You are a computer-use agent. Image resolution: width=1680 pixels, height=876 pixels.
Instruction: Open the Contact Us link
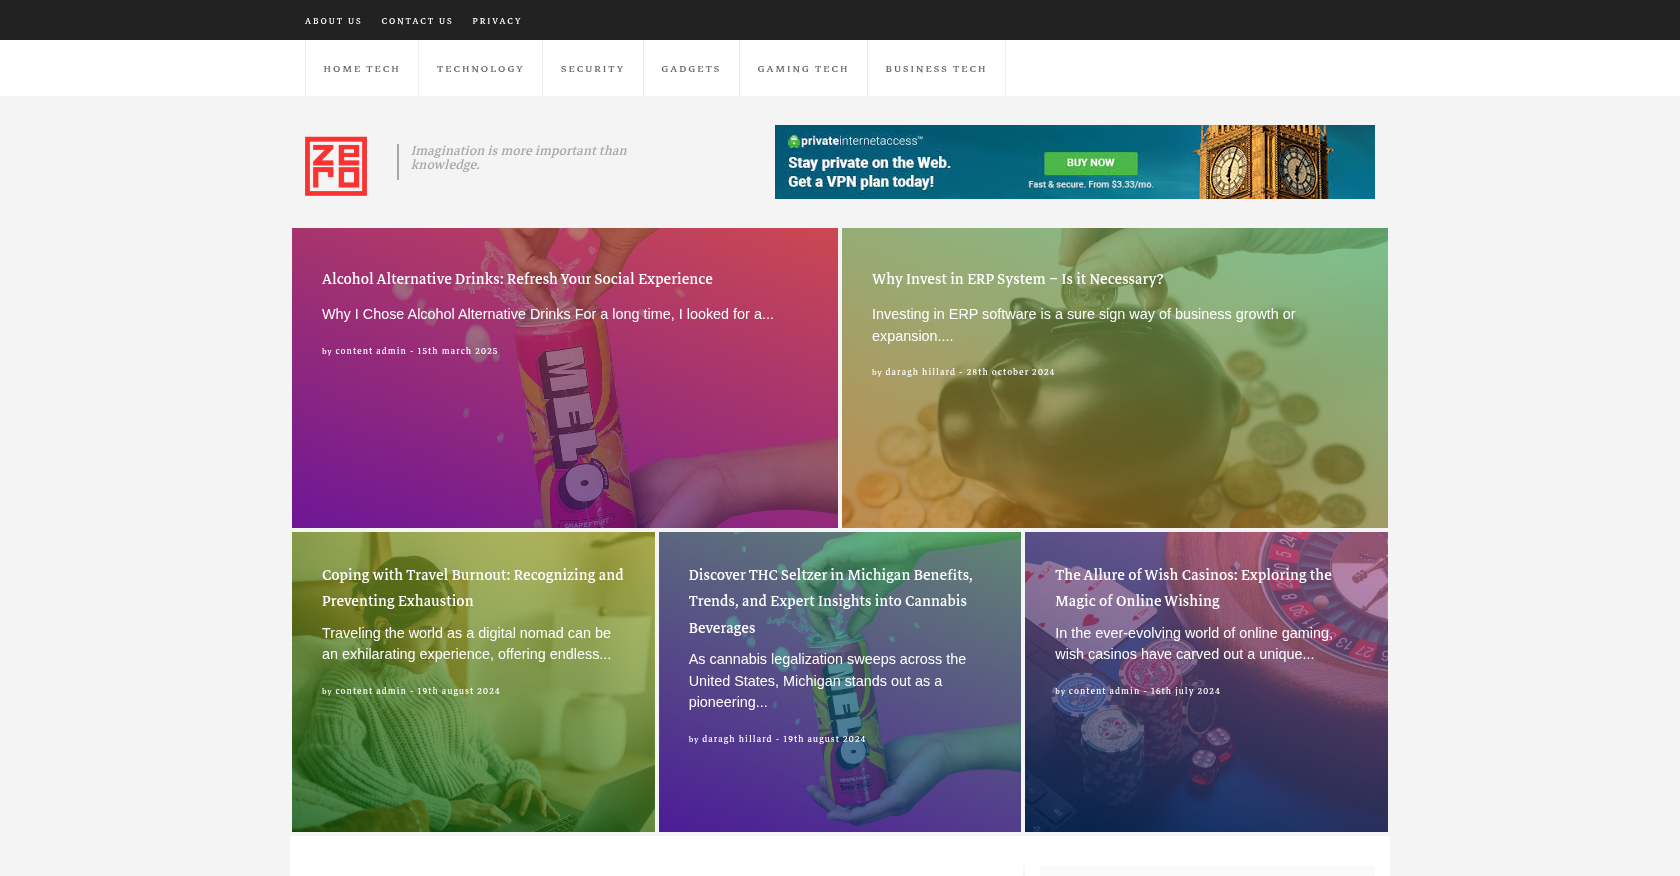(417, 21)
